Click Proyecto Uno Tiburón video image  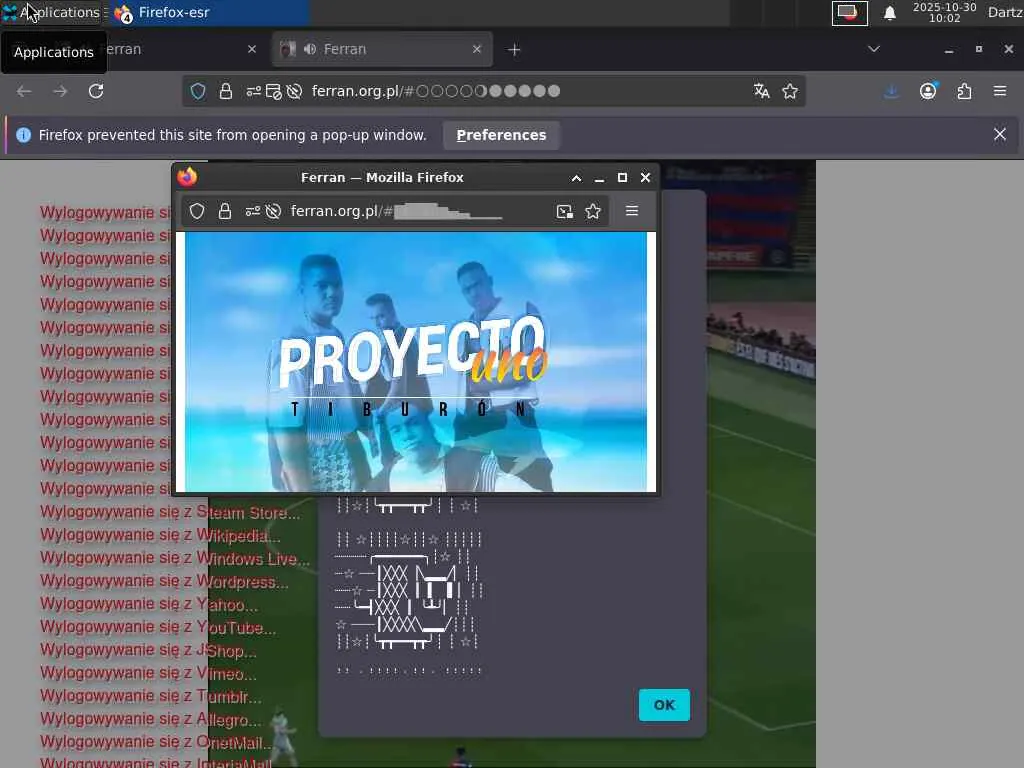[415, 362]
